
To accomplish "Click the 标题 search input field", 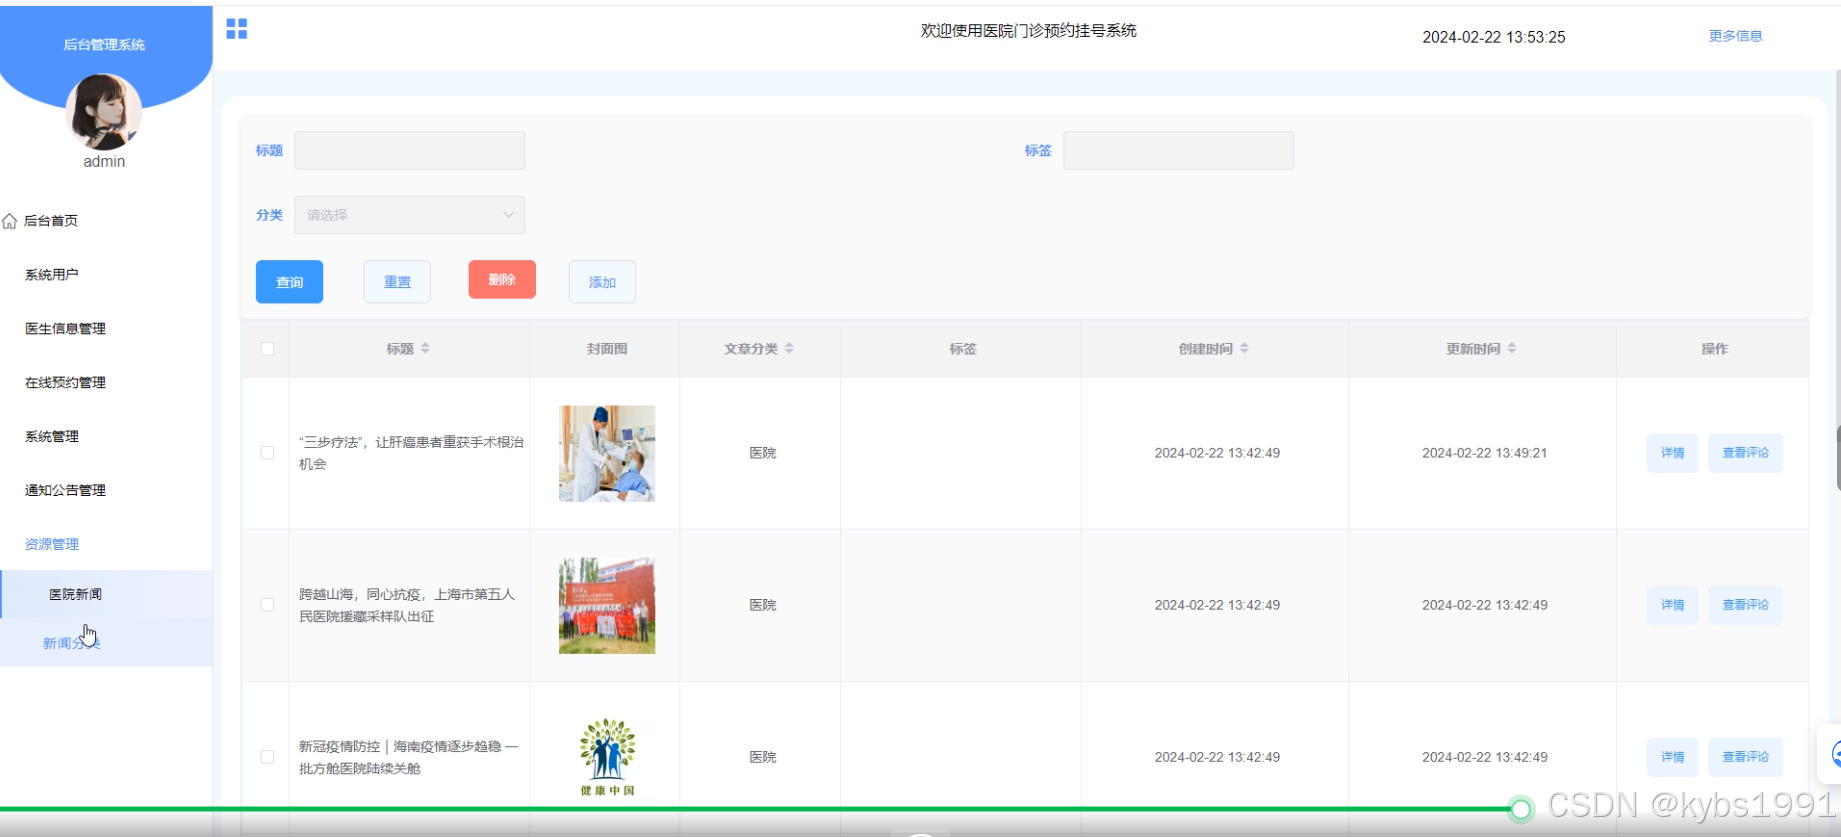I will [409, 150].
